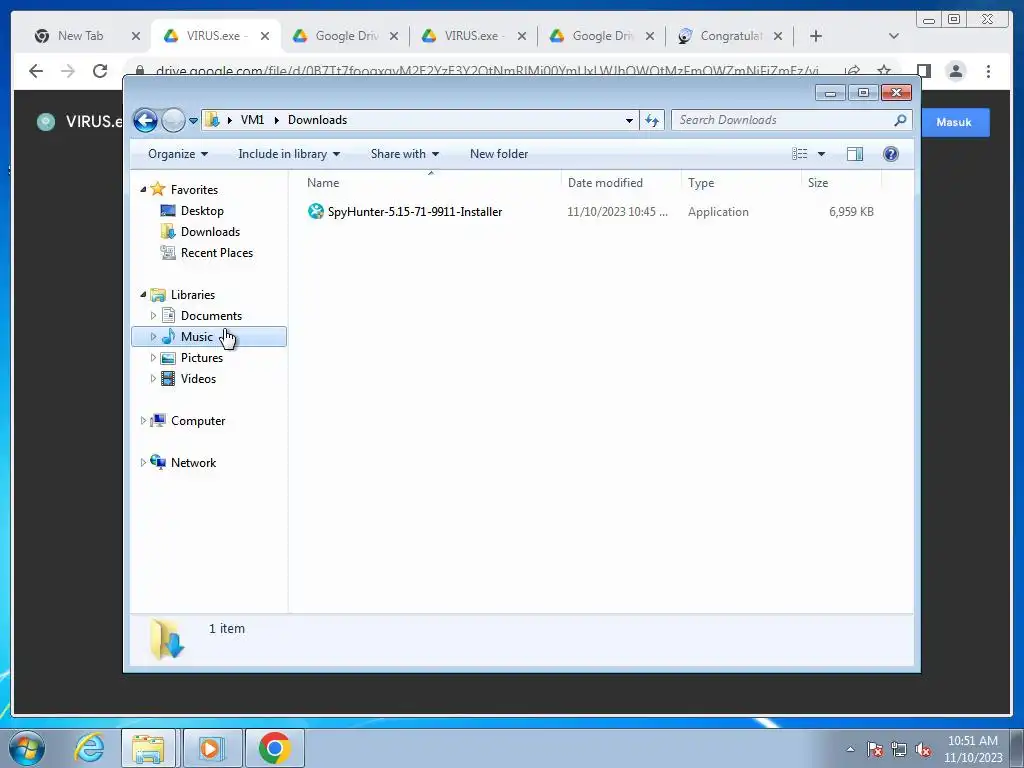The image size is (1024, 768).
Task: Open Recent Places
Action: 217,253
